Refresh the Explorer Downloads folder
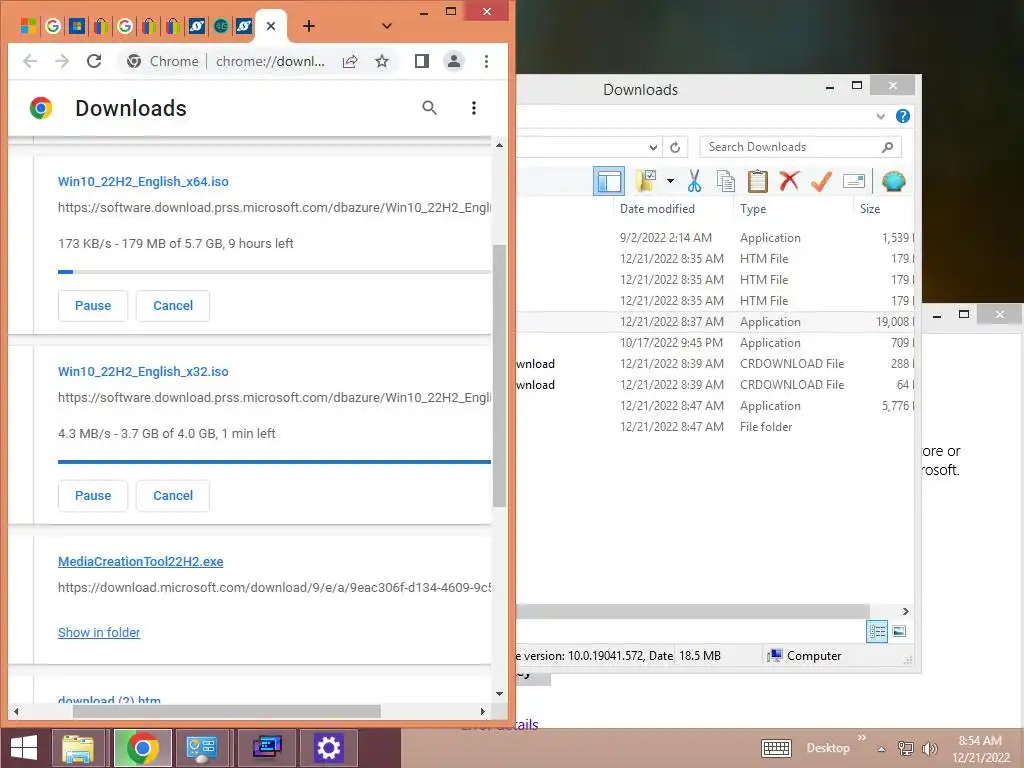Screen dimensions: 1024x768 675,147
